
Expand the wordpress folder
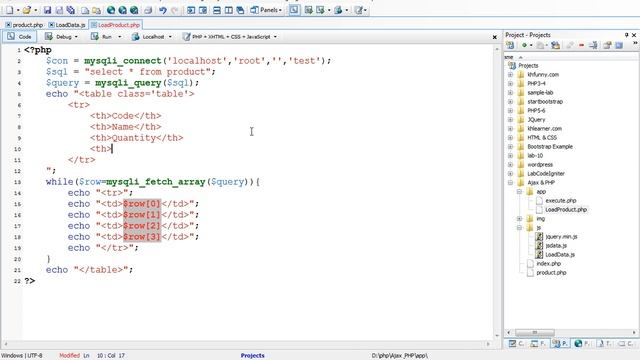point(510,164)
